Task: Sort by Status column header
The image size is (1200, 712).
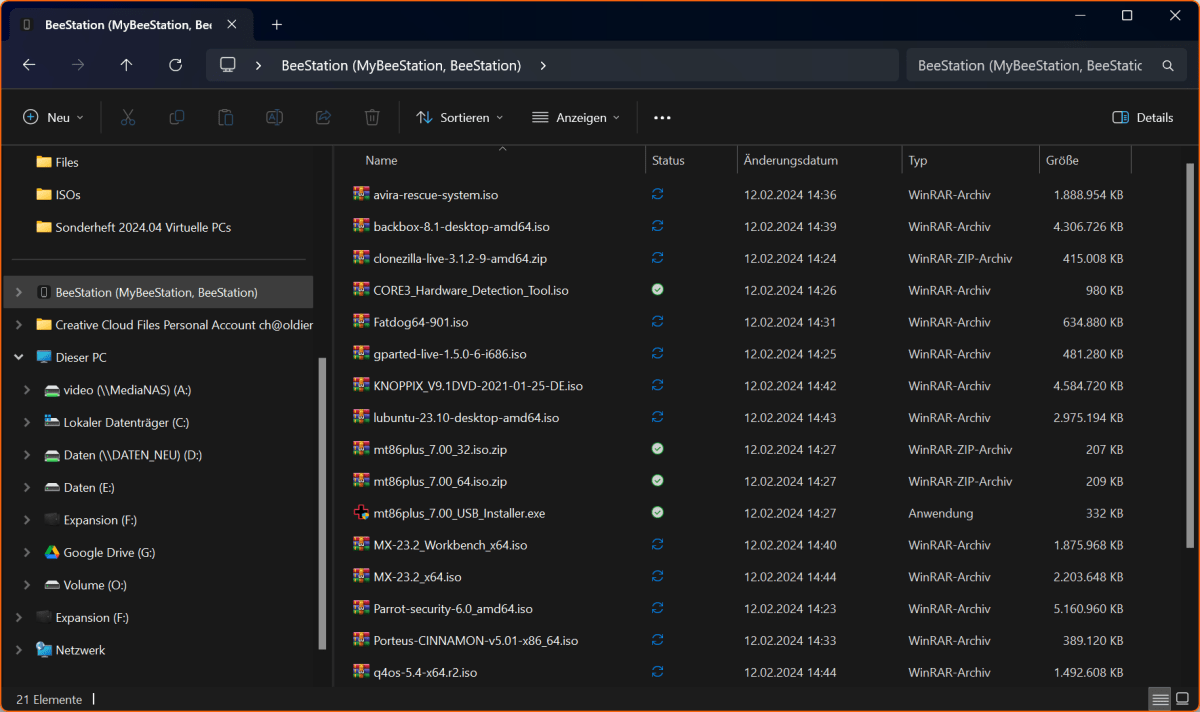Action: pyautogui.click(x=668, y=160)
